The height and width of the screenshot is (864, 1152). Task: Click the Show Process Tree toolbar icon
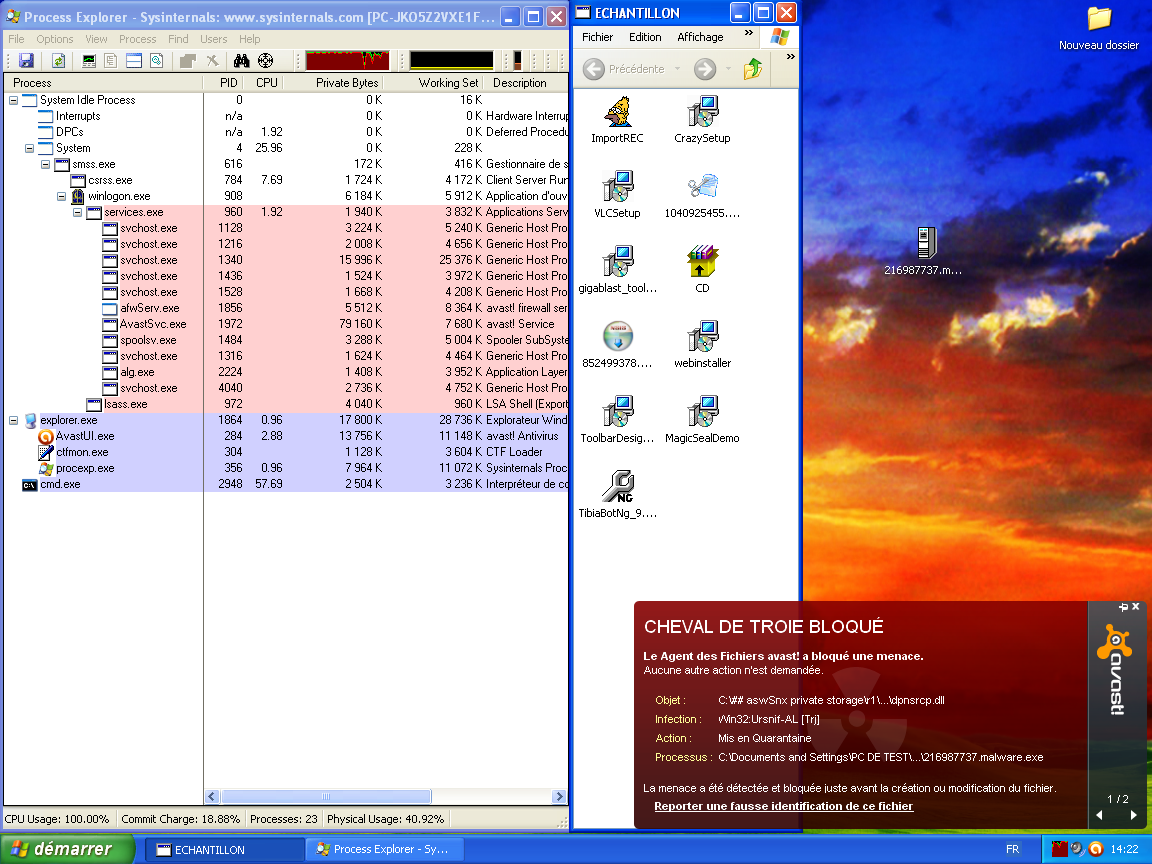click(111, 61)
